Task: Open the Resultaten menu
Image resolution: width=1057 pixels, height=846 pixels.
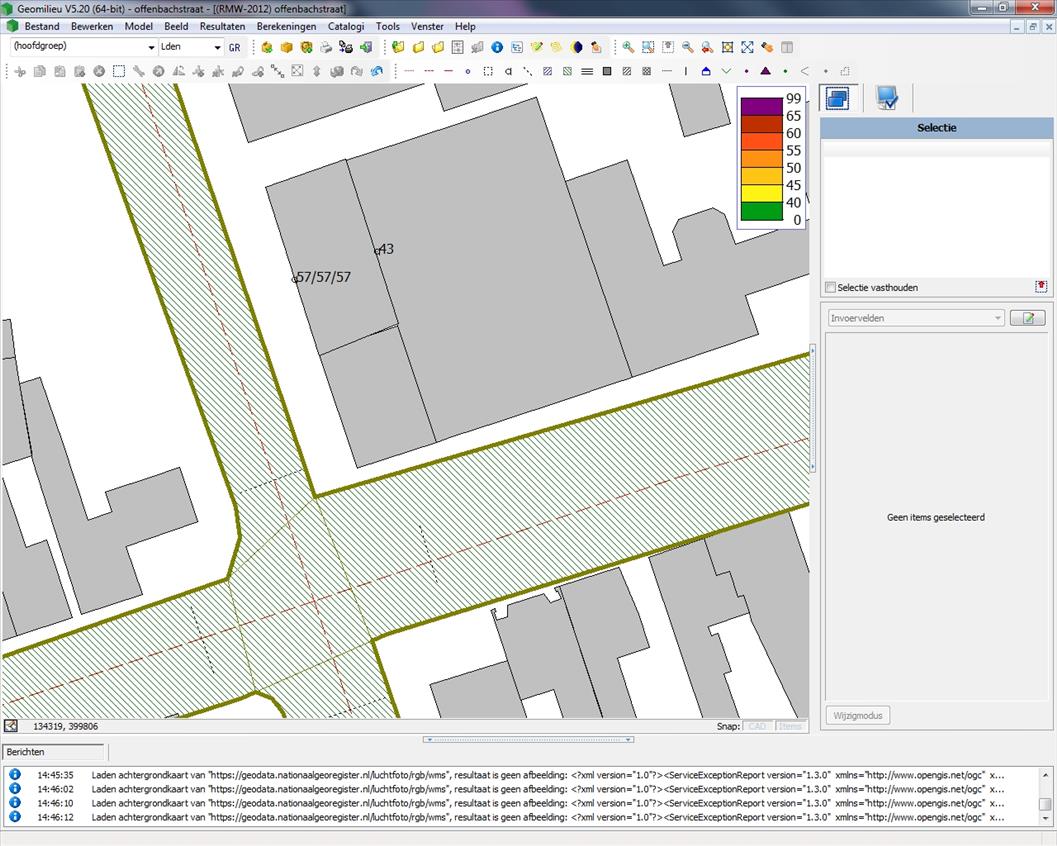Action: (x=222, y=26)
